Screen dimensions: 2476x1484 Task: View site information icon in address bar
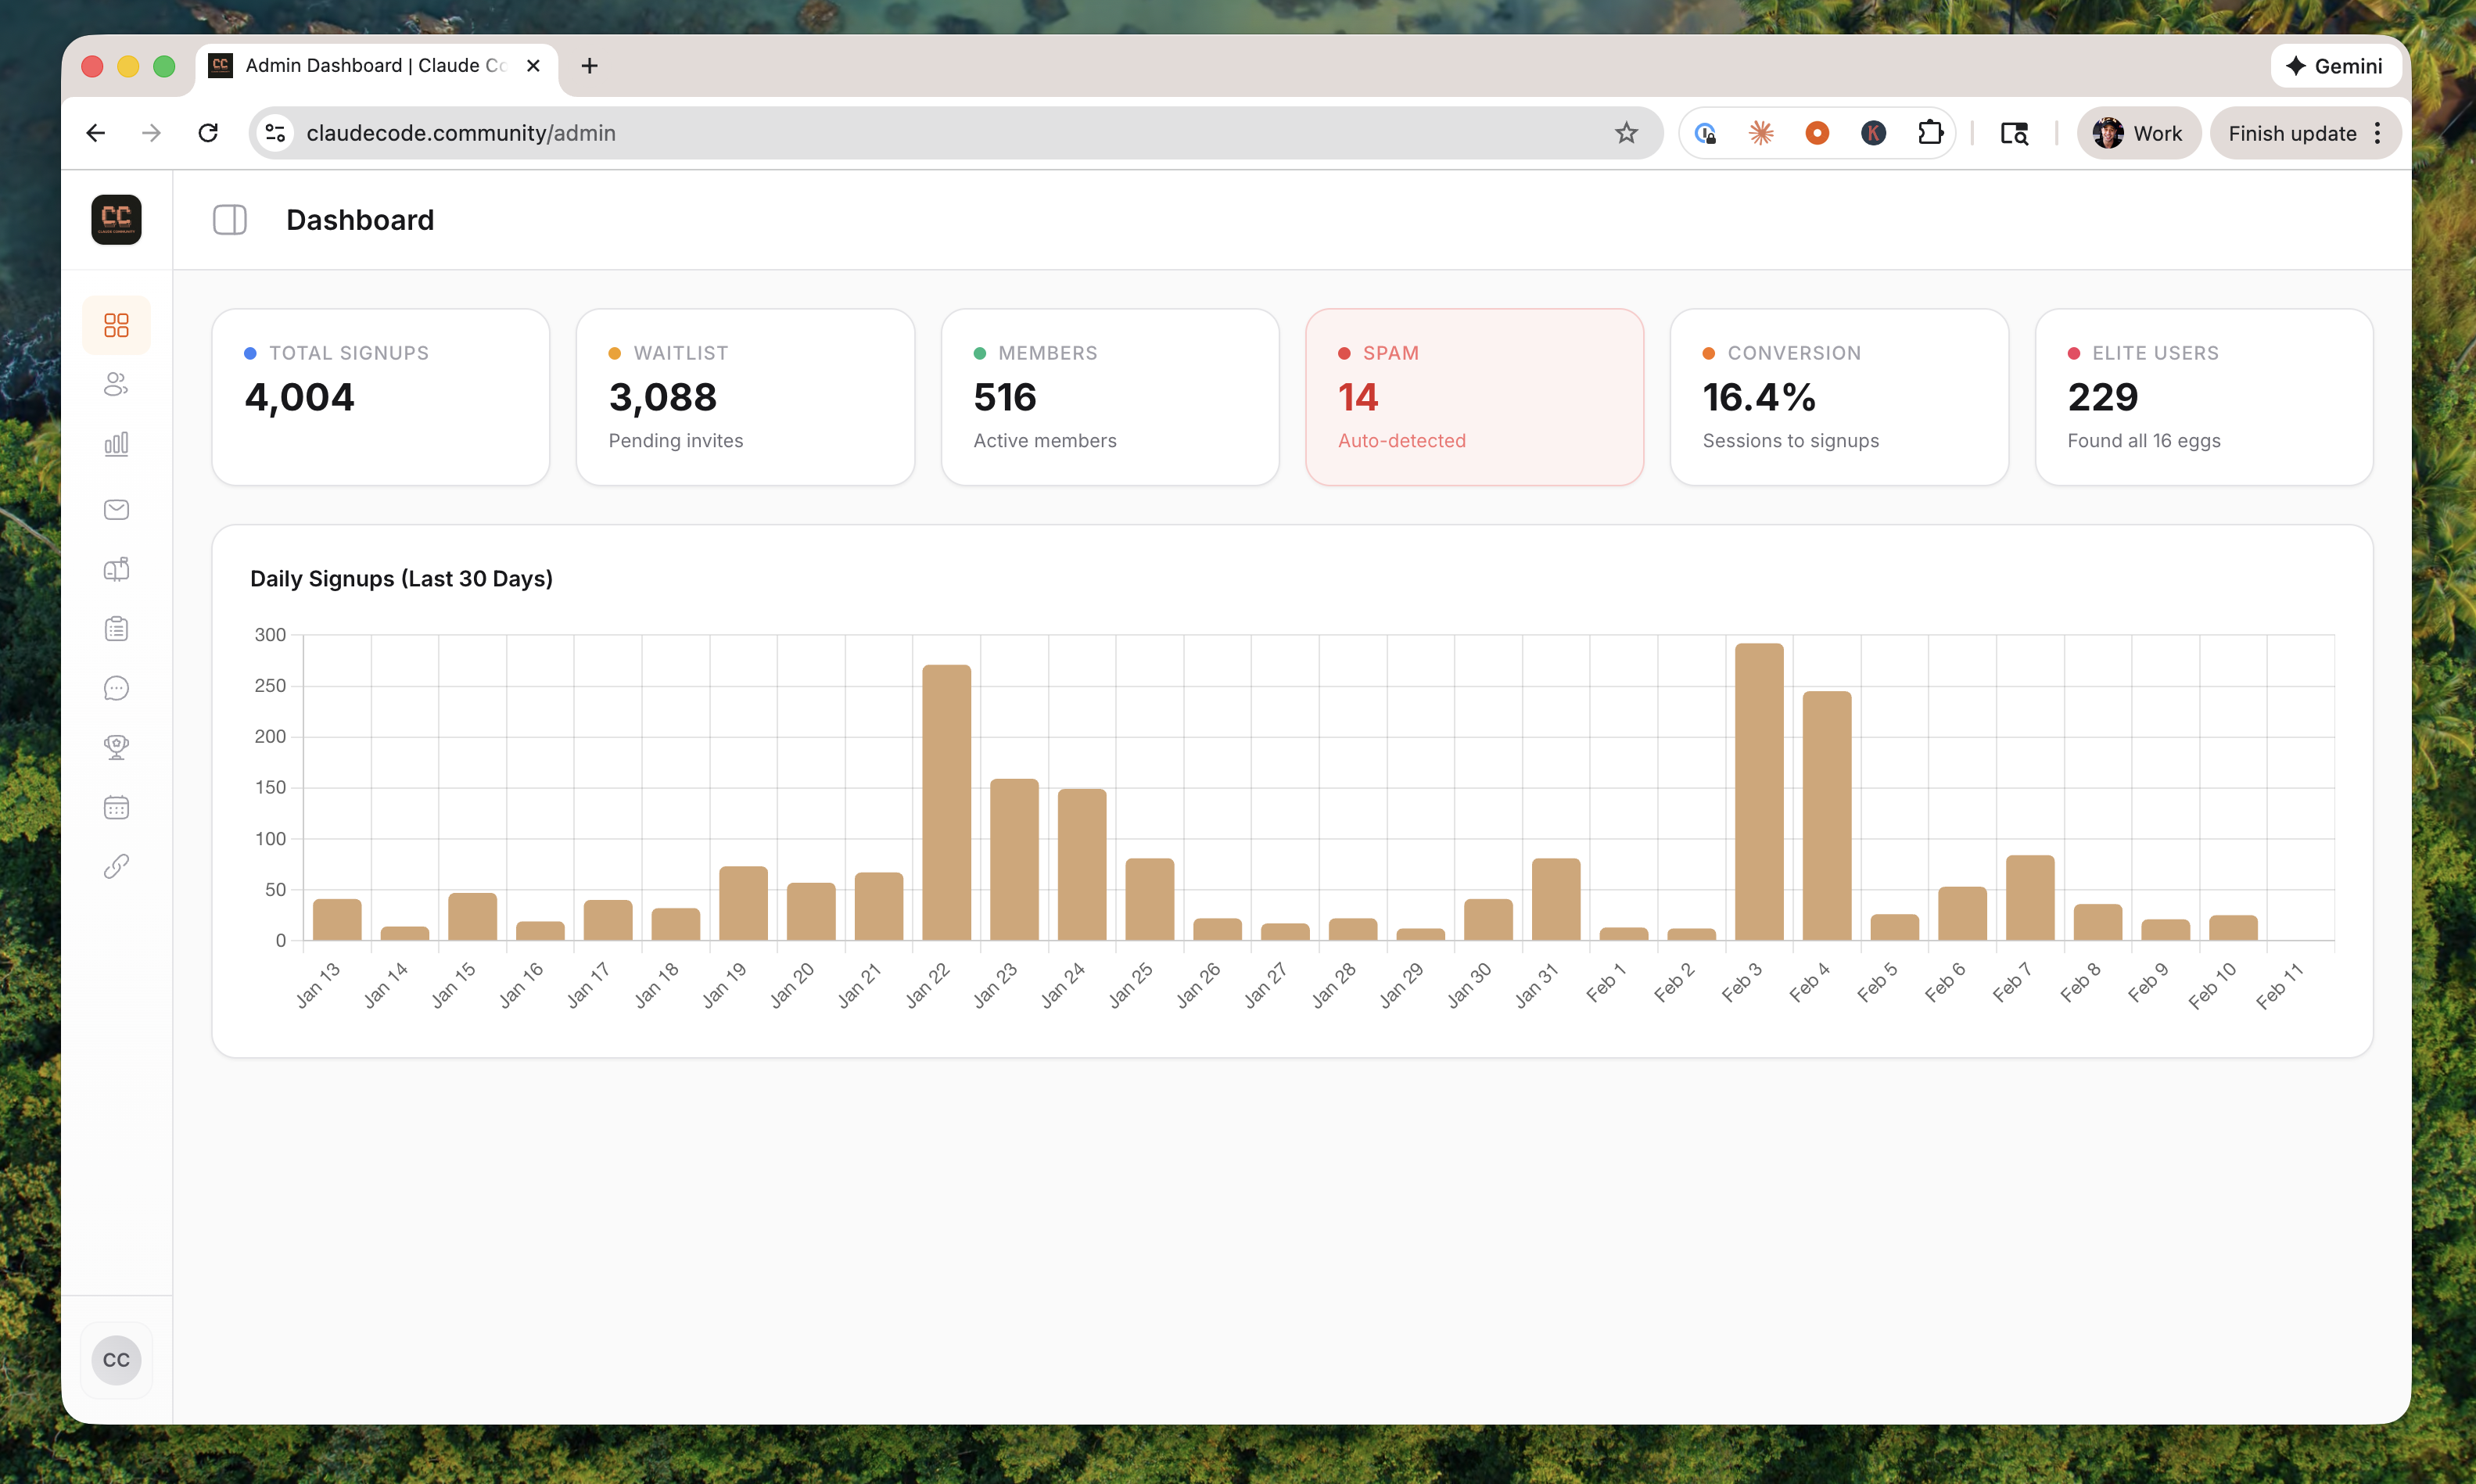click(x=275, y=133)
